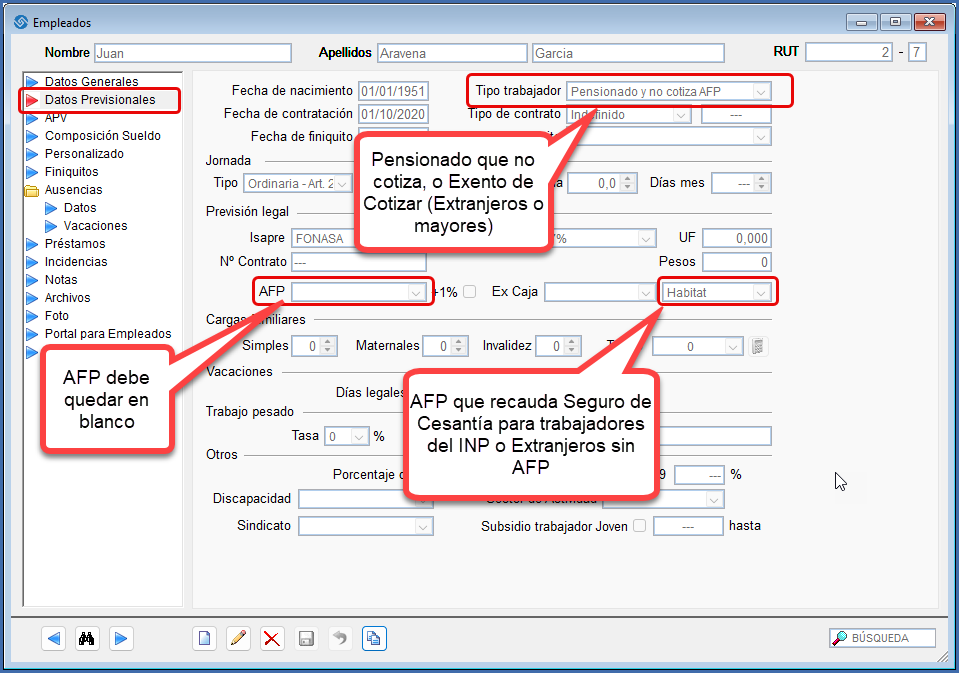This screenshot has height=673, width=959.
Task: Save record with the floppy disk icon
Action: point(306,639)
